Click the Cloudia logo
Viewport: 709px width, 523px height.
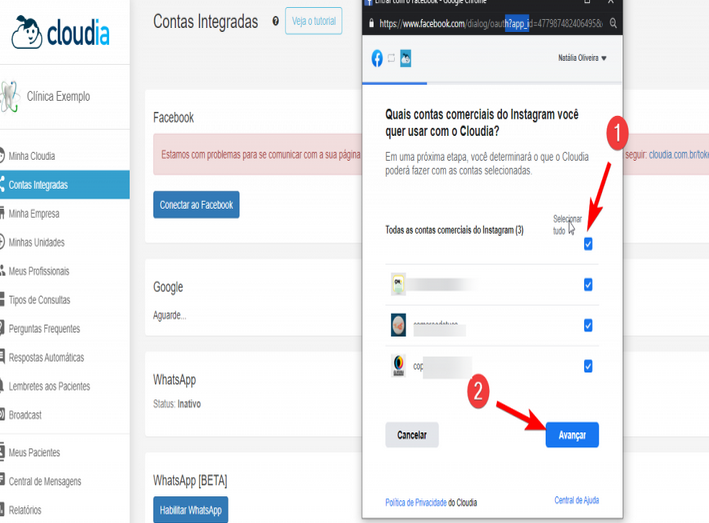(x=60, y=32)
